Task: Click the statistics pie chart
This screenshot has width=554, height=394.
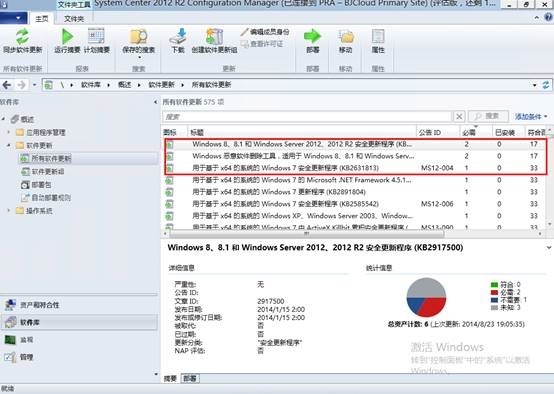Action: point(426,297)
